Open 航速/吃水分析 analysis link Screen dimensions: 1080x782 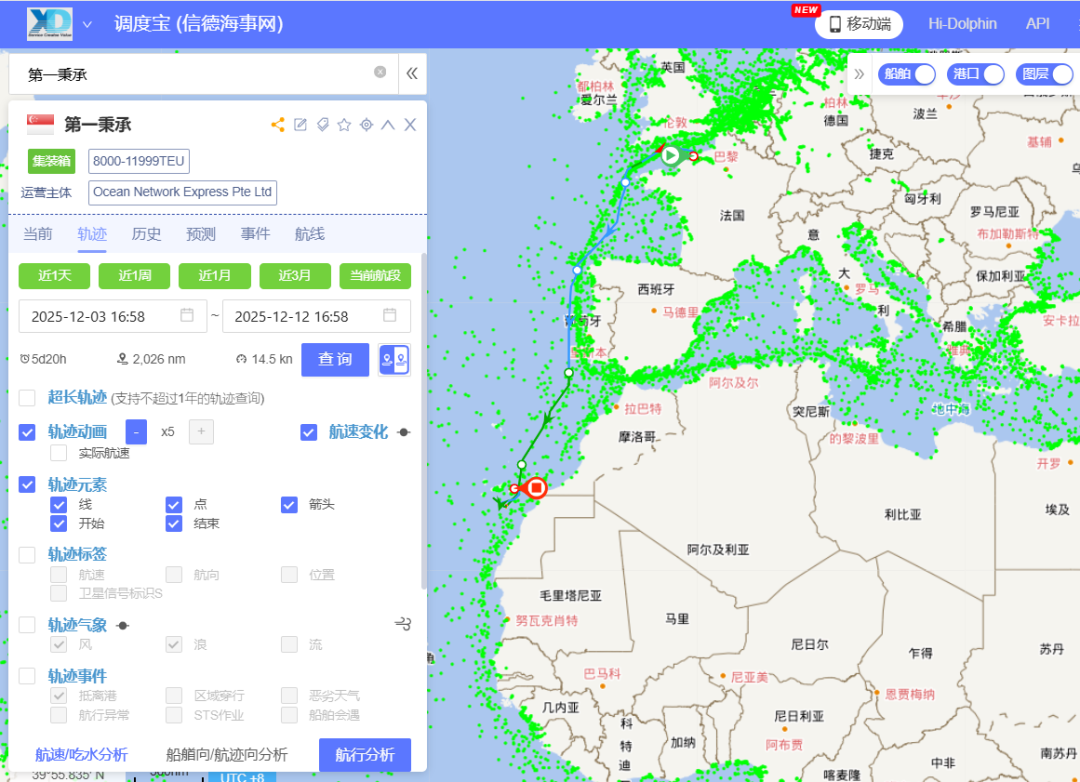tap(81, 755)
